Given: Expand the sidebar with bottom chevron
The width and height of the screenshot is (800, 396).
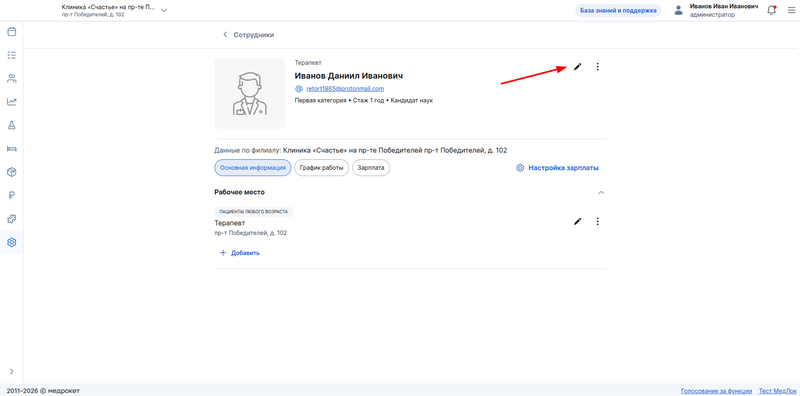Looking at the screenshot, I should (11, 372).
